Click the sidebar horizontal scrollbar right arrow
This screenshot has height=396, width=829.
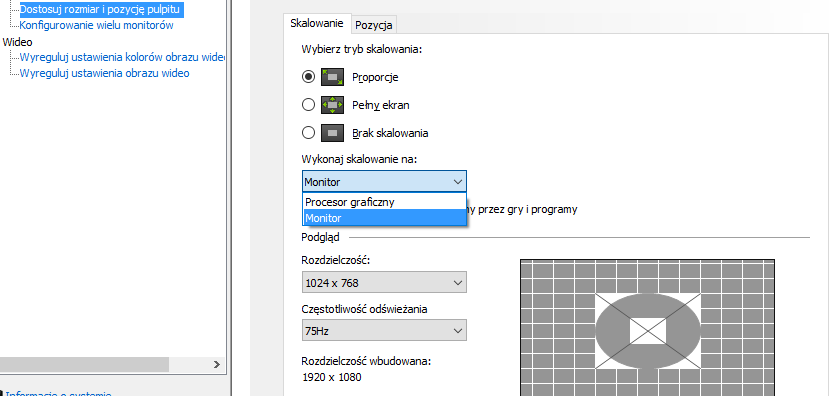(x=216, y=364)
